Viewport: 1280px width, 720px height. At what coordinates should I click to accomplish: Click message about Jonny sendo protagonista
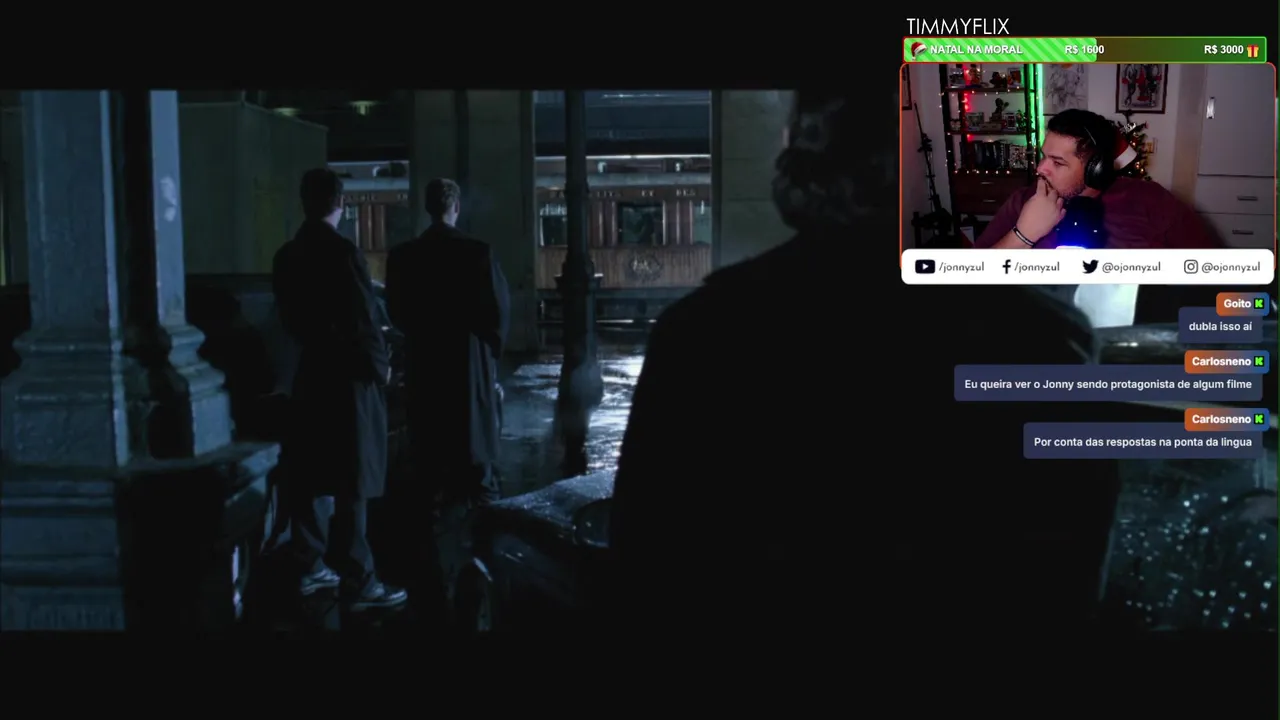tap(1108, 384)
